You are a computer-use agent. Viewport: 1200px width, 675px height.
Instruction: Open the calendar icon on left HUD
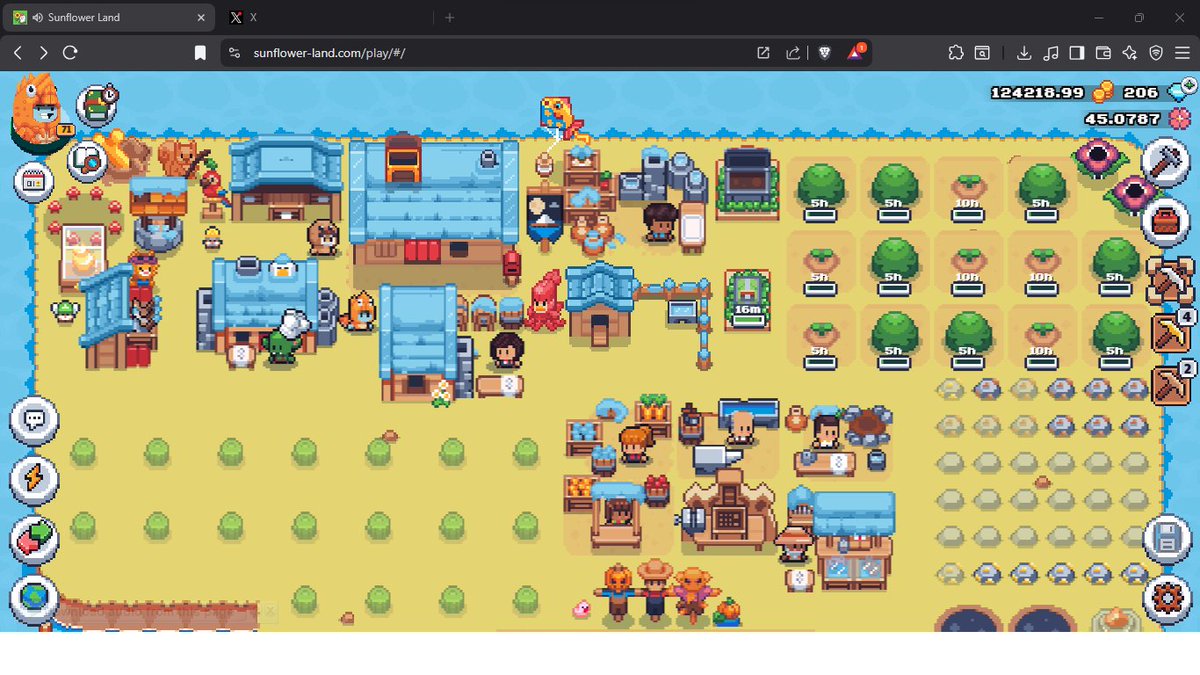tap(34, 182)
